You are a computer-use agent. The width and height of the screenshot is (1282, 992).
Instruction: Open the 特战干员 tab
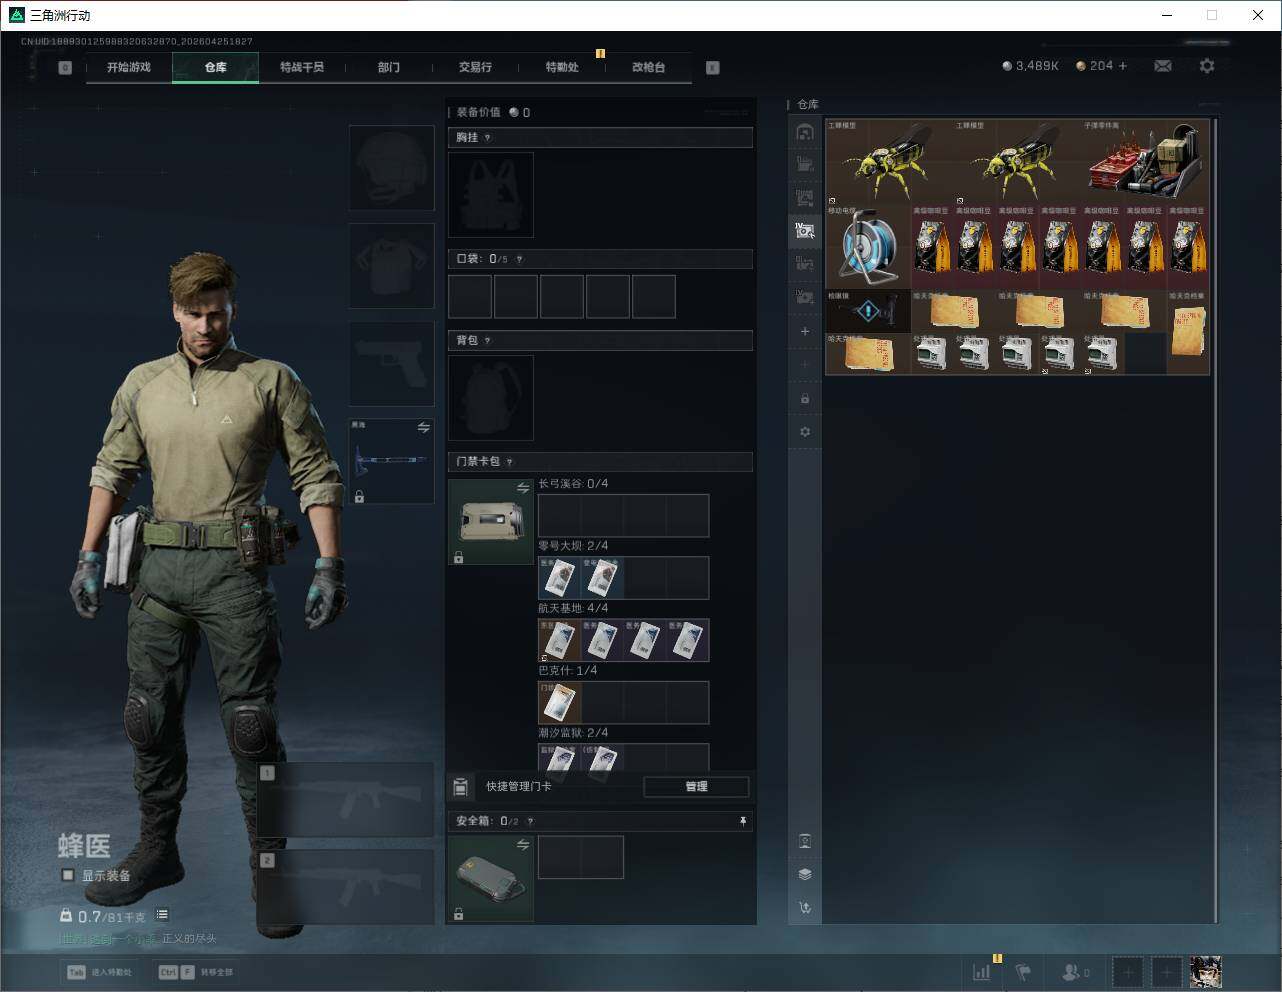click(302, 67)
